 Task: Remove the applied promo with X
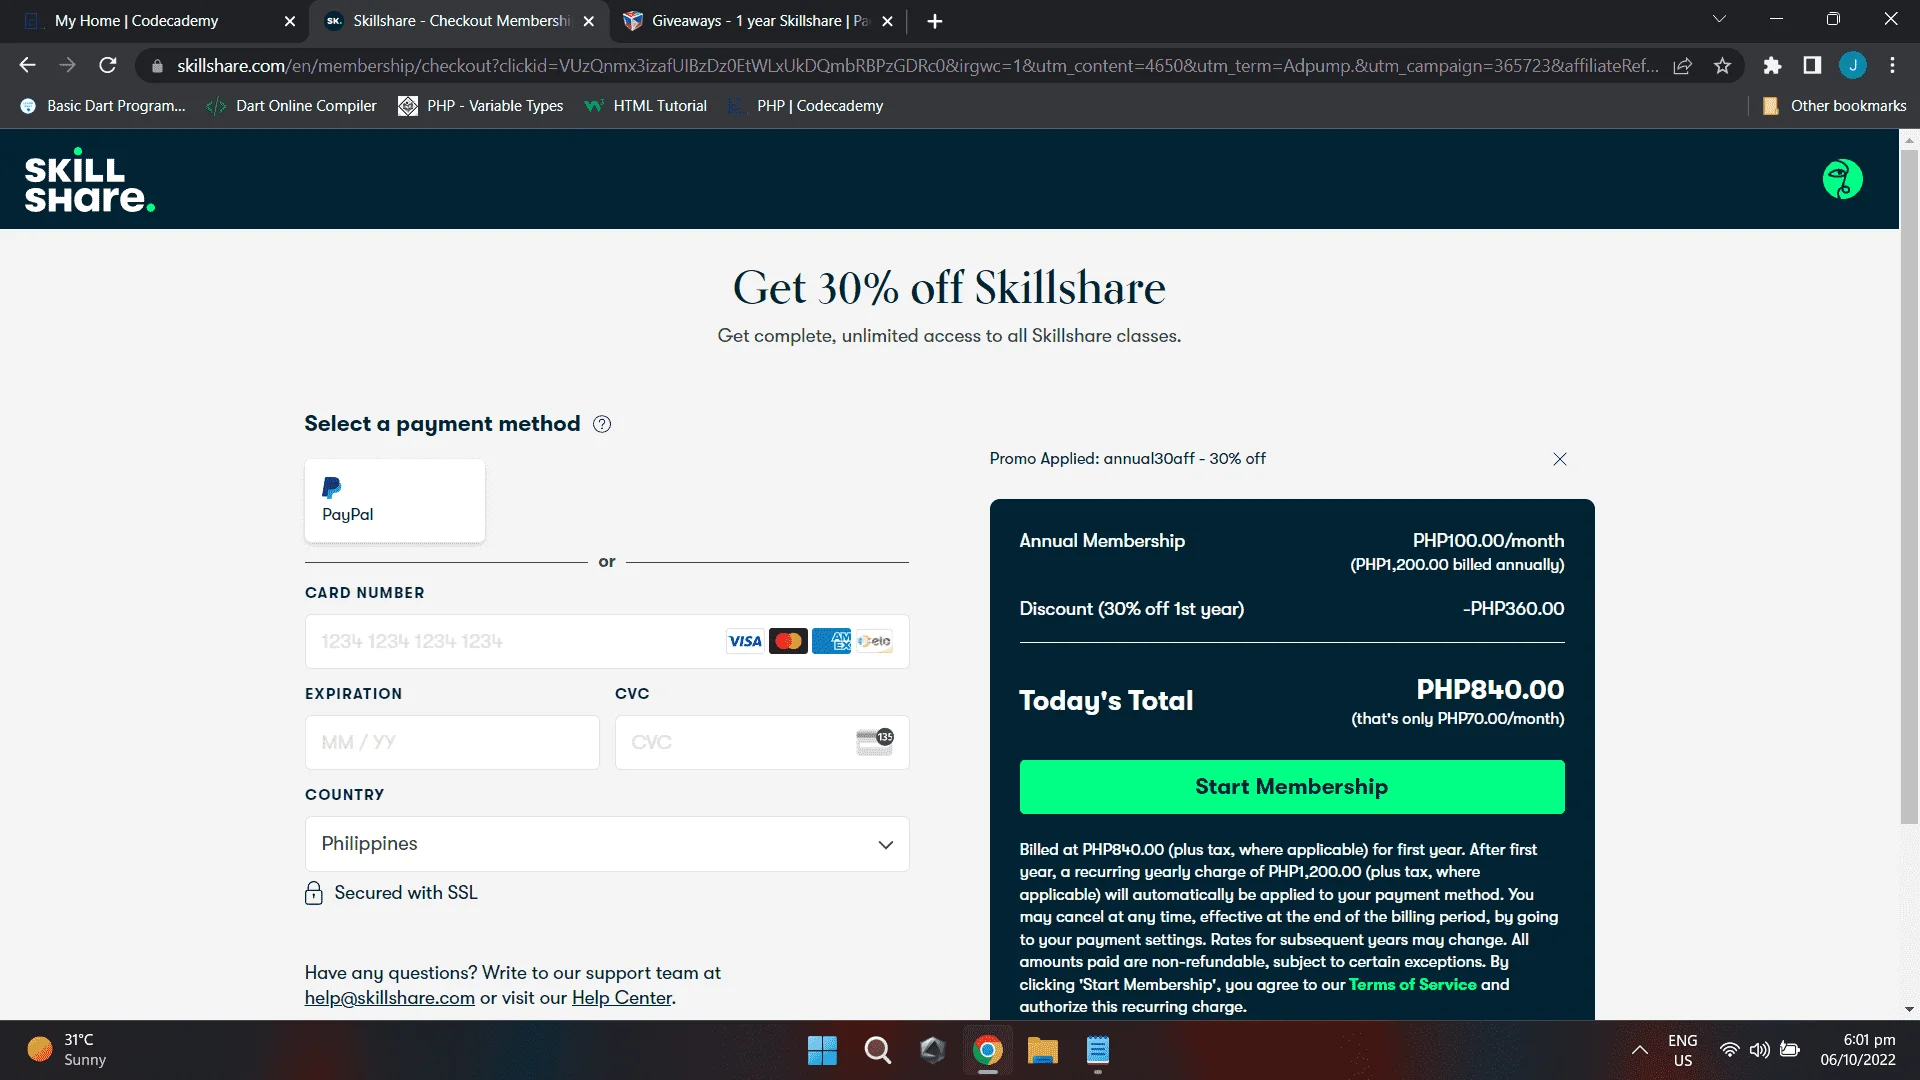point(1560,459)
